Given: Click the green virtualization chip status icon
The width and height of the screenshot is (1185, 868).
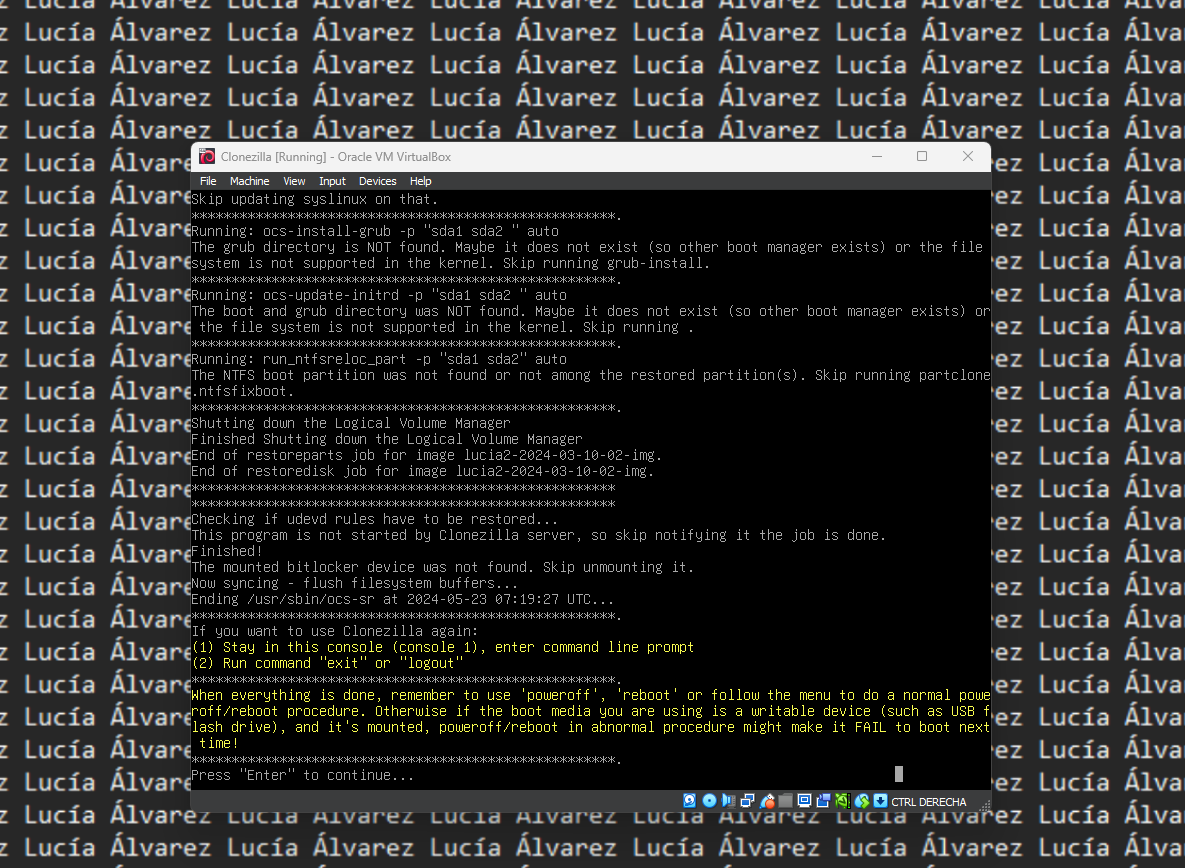Looking at the screenshot, I should 843,801.
